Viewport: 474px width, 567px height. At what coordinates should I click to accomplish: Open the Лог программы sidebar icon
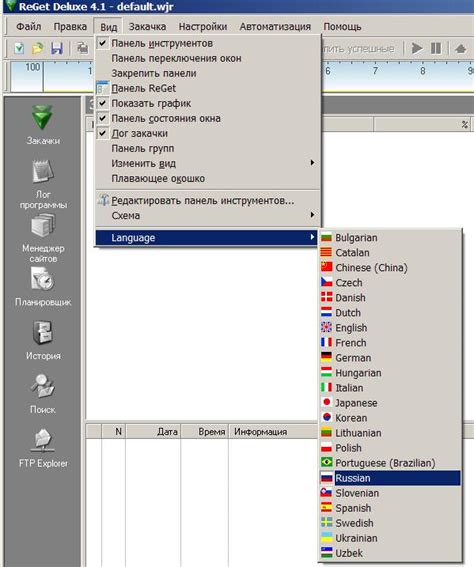[43, 184]
